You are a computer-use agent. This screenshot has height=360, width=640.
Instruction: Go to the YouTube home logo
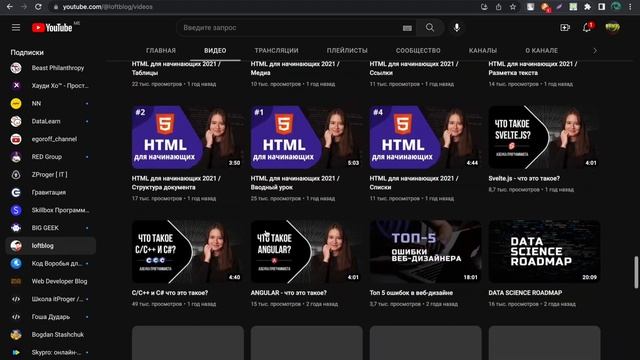click(52, 27)
